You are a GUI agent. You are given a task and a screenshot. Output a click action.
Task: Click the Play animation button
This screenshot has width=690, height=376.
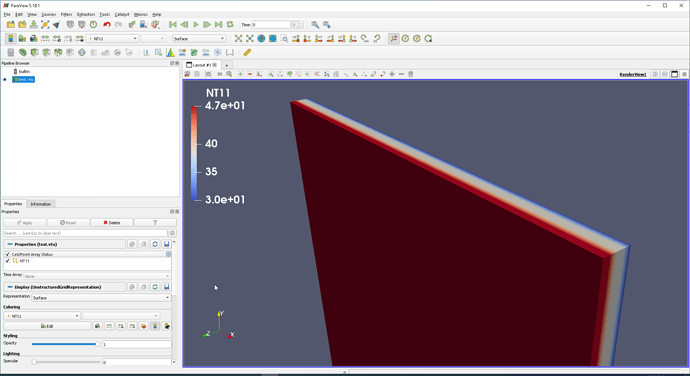[x=196, y=25]
